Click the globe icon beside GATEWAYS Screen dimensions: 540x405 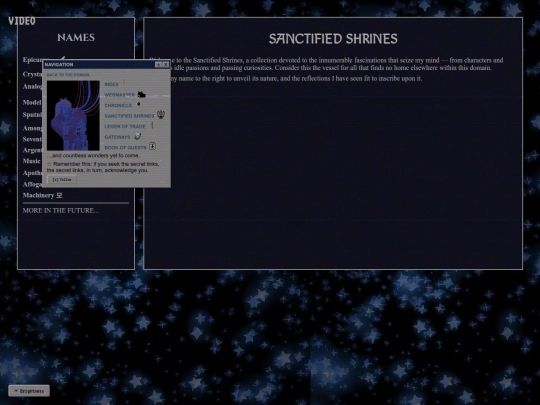137,136
